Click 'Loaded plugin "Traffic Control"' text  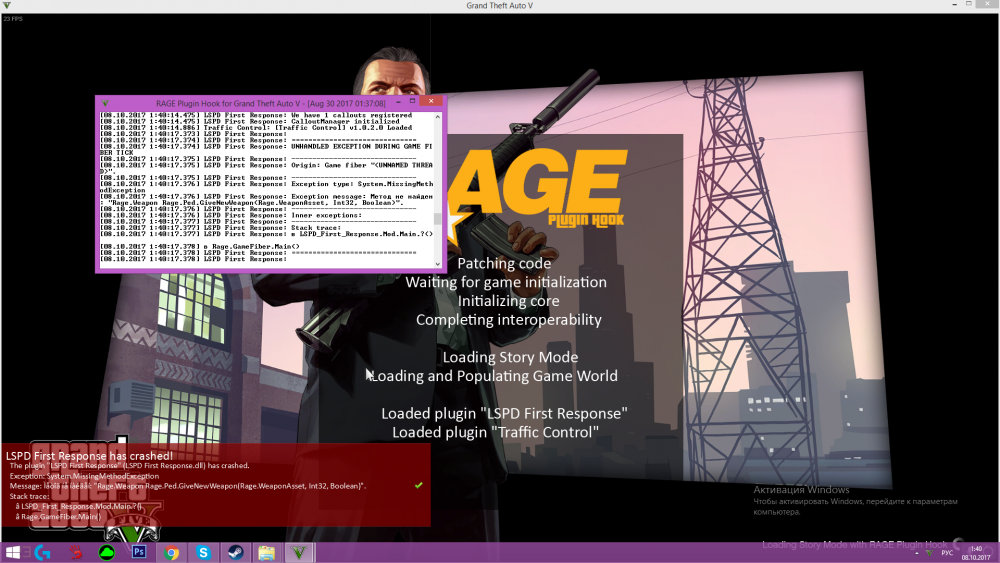click(x=496, y=432)
